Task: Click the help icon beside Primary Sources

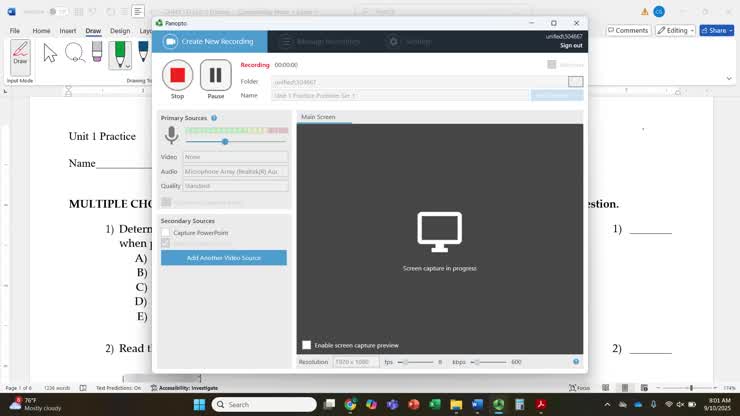Action: pos(214,118)
